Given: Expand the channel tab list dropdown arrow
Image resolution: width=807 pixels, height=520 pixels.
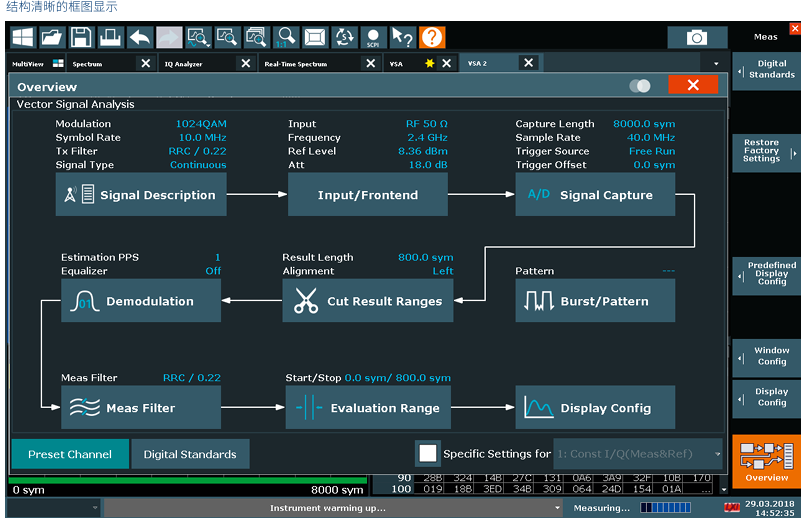Looking at the screenshot, I should [x=716, y=64].
